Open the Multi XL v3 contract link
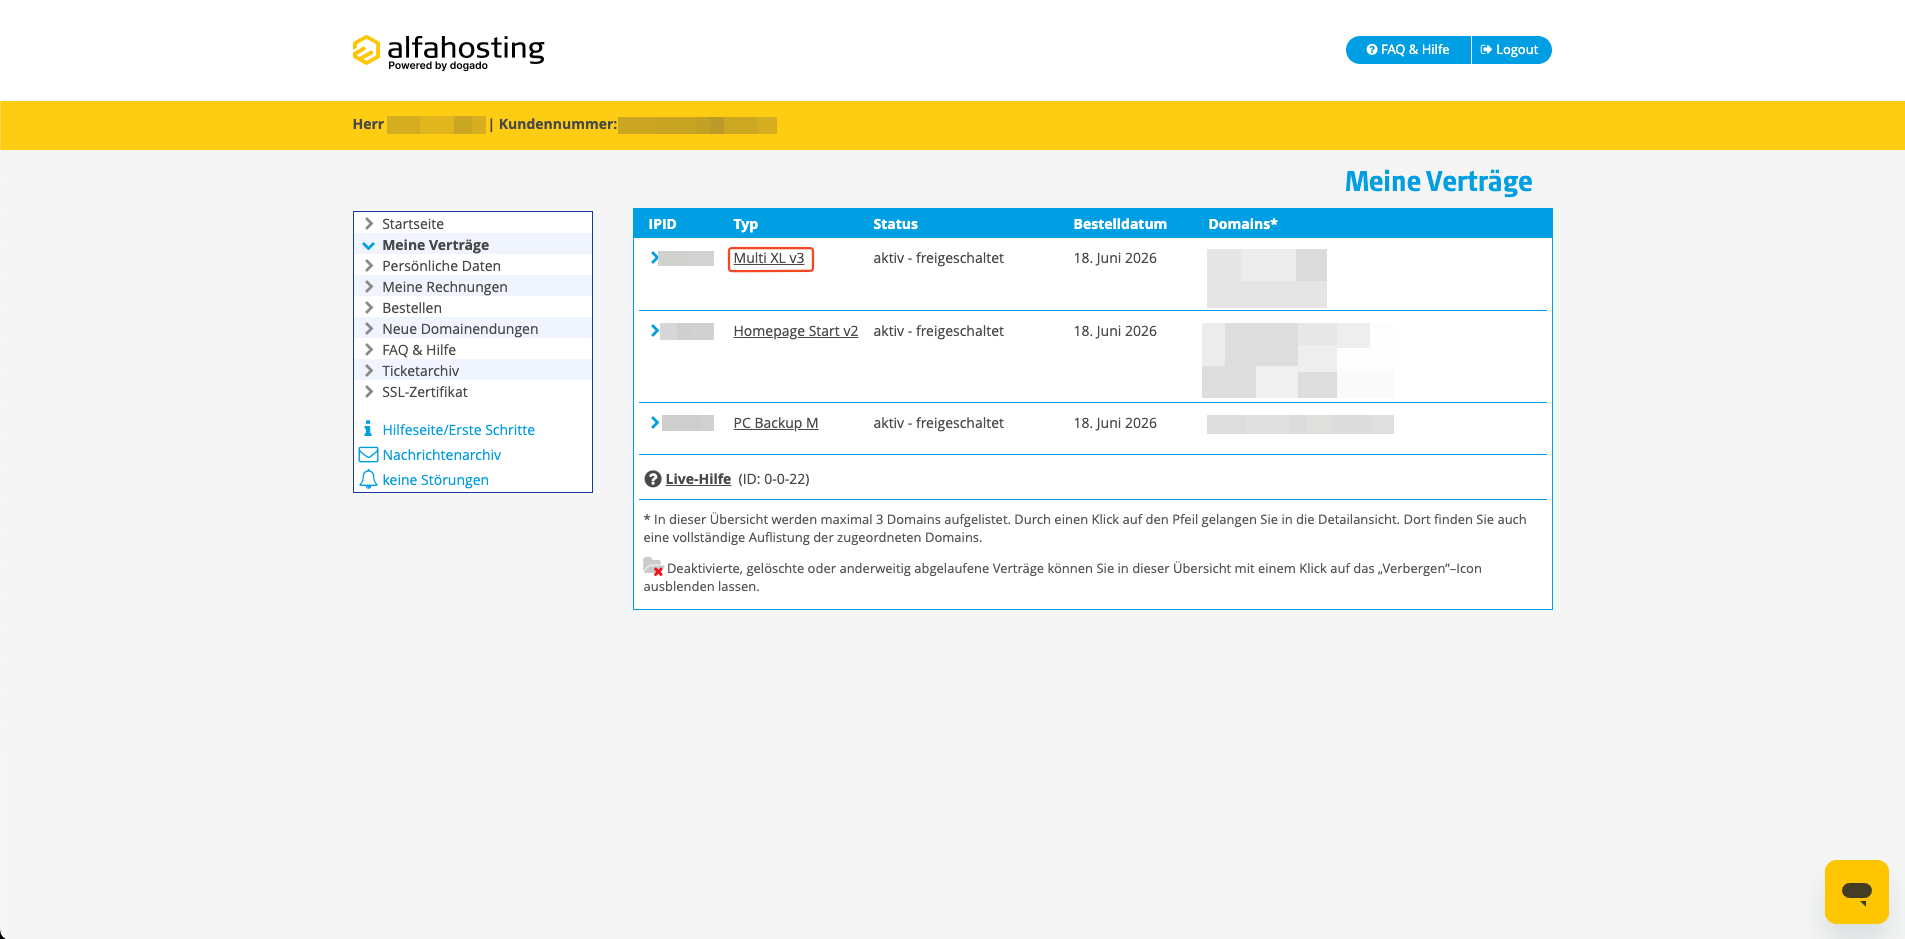Image resolution: width=1905 pixels, height=939 pixels. coord(769,258)
